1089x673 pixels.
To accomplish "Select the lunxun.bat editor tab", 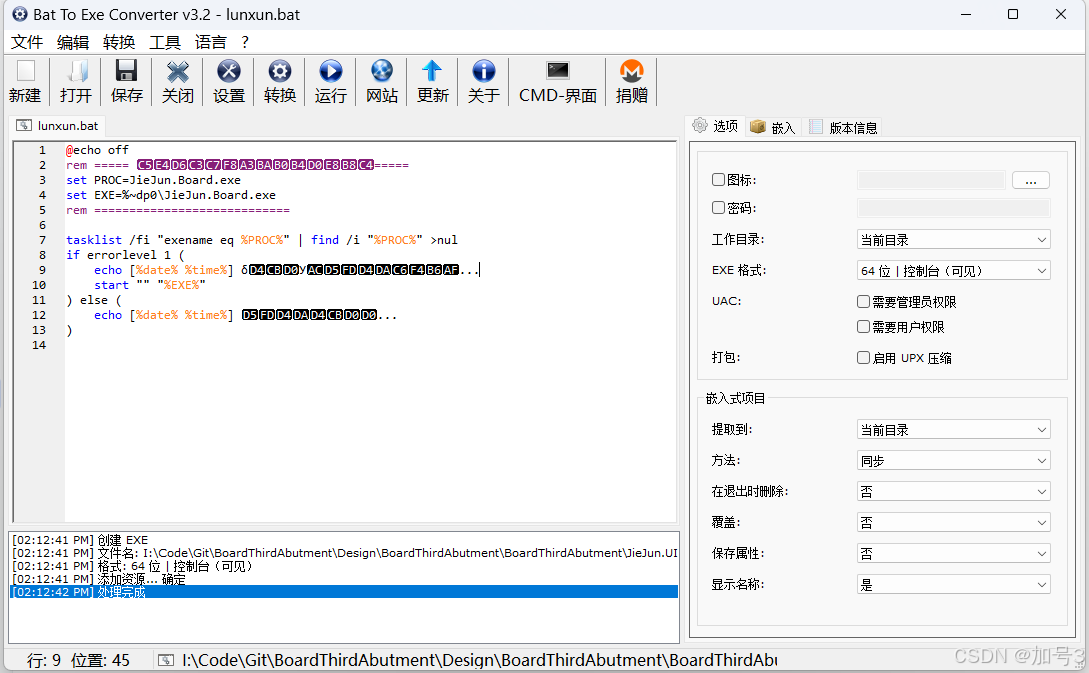I will [x=58, y=126].
